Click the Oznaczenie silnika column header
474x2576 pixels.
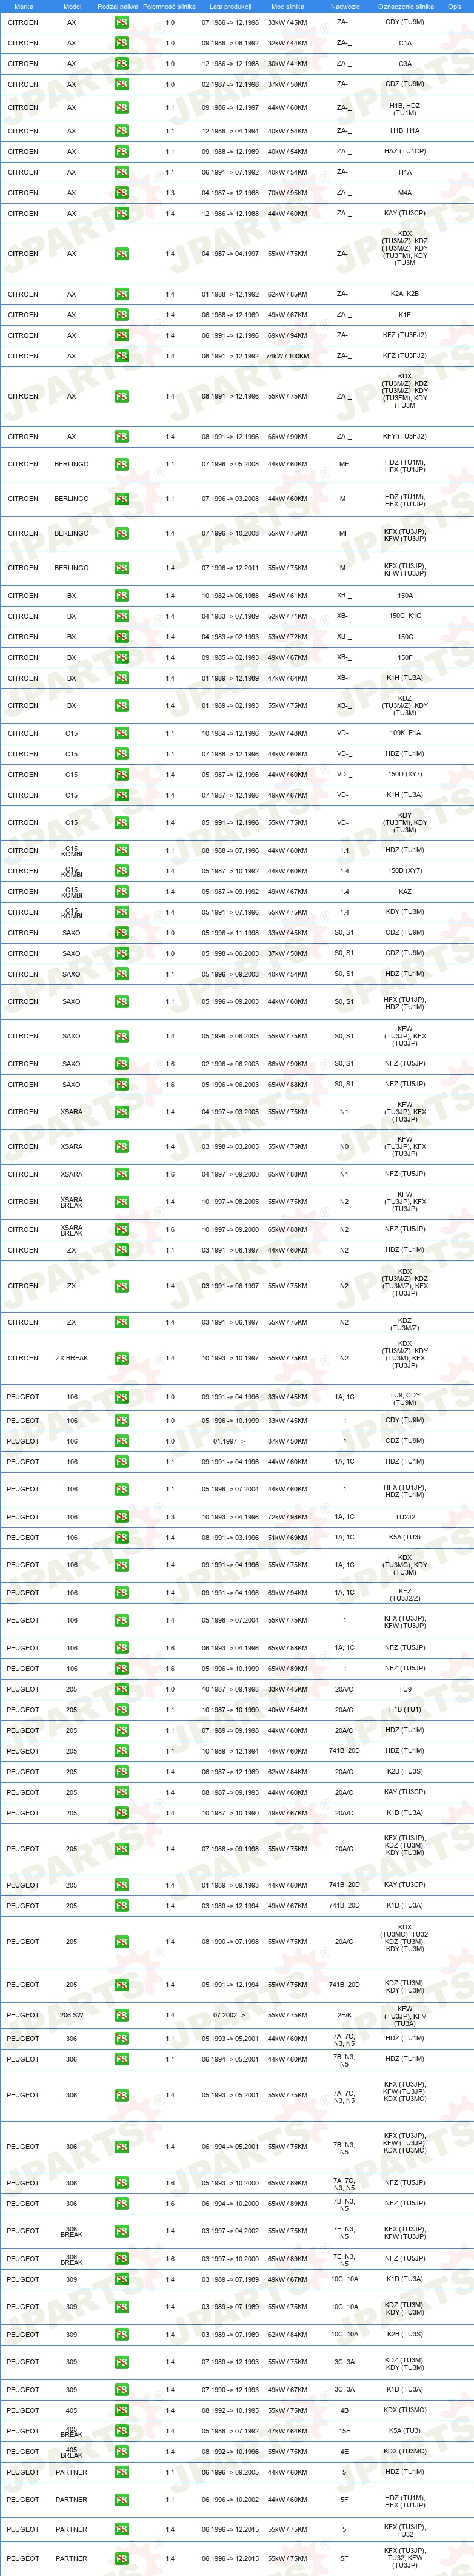406,6
